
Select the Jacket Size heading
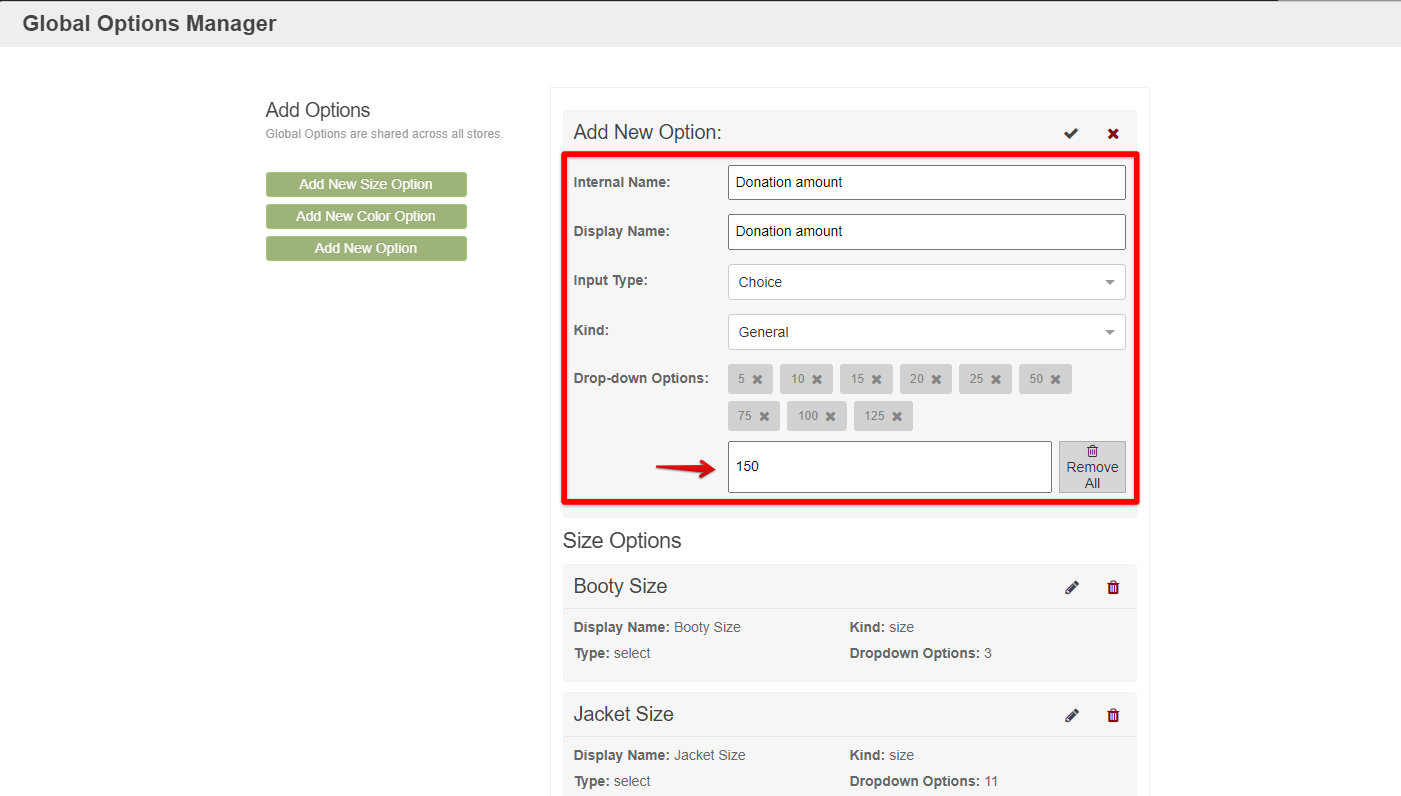point(623,714)
